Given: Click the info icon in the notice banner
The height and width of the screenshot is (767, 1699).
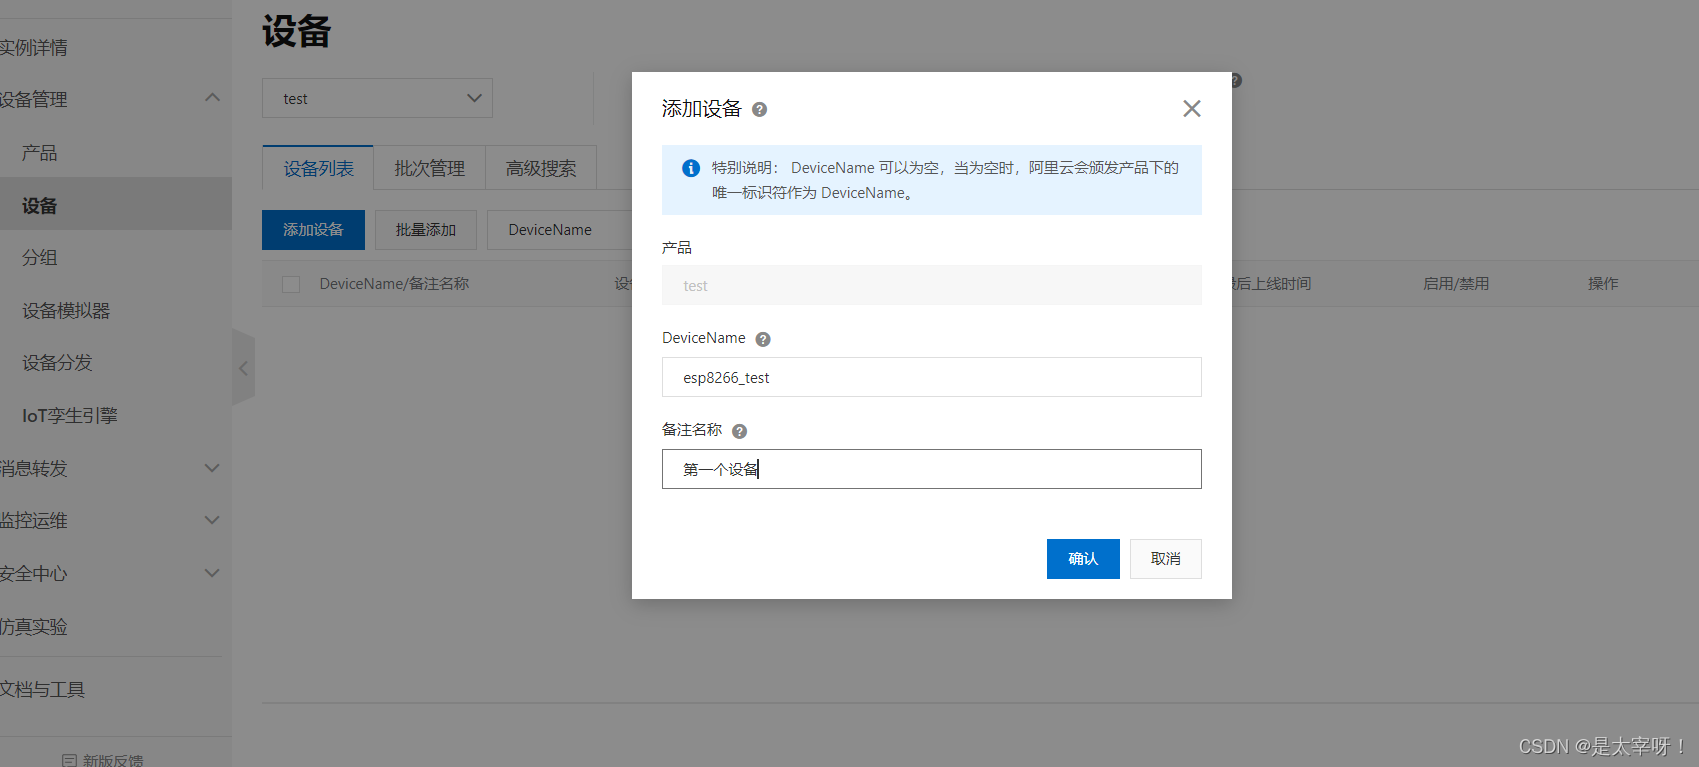Looking at the screenshot, I should [691, 168].
